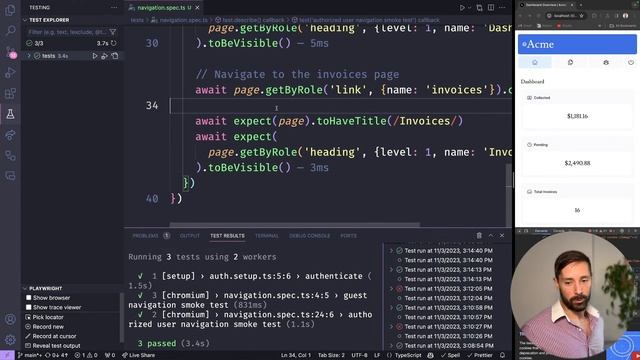Click Ln 34, Col 1 in status bar
Screen dimensions: 640x360
click(296, 356)
